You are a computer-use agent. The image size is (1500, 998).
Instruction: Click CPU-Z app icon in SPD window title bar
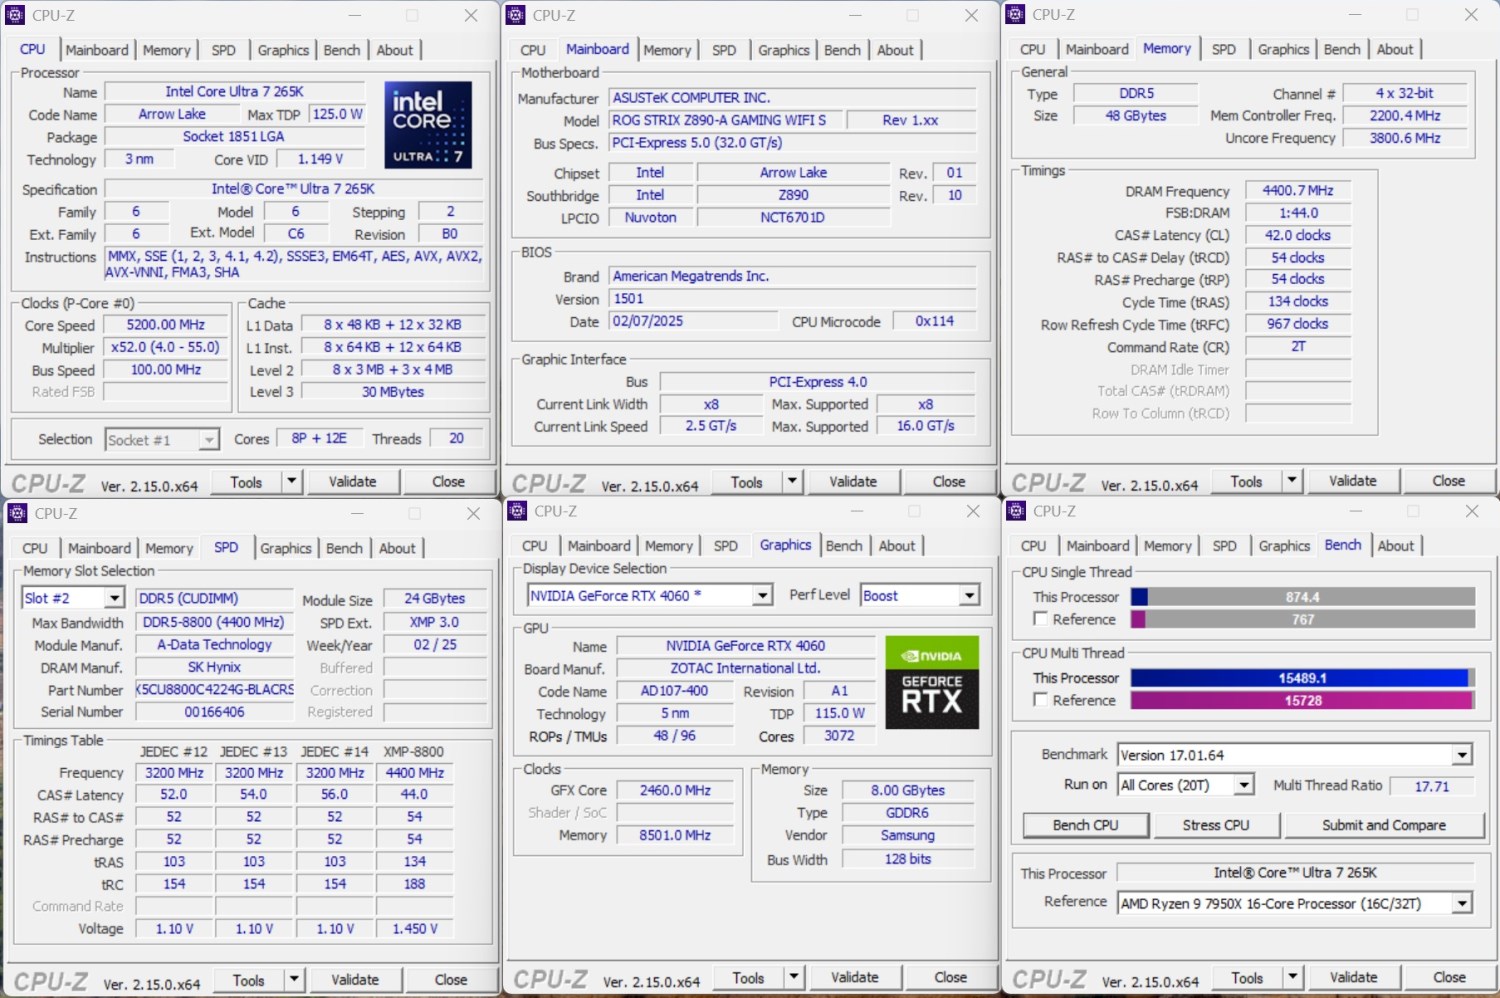[x=17, y=513]
